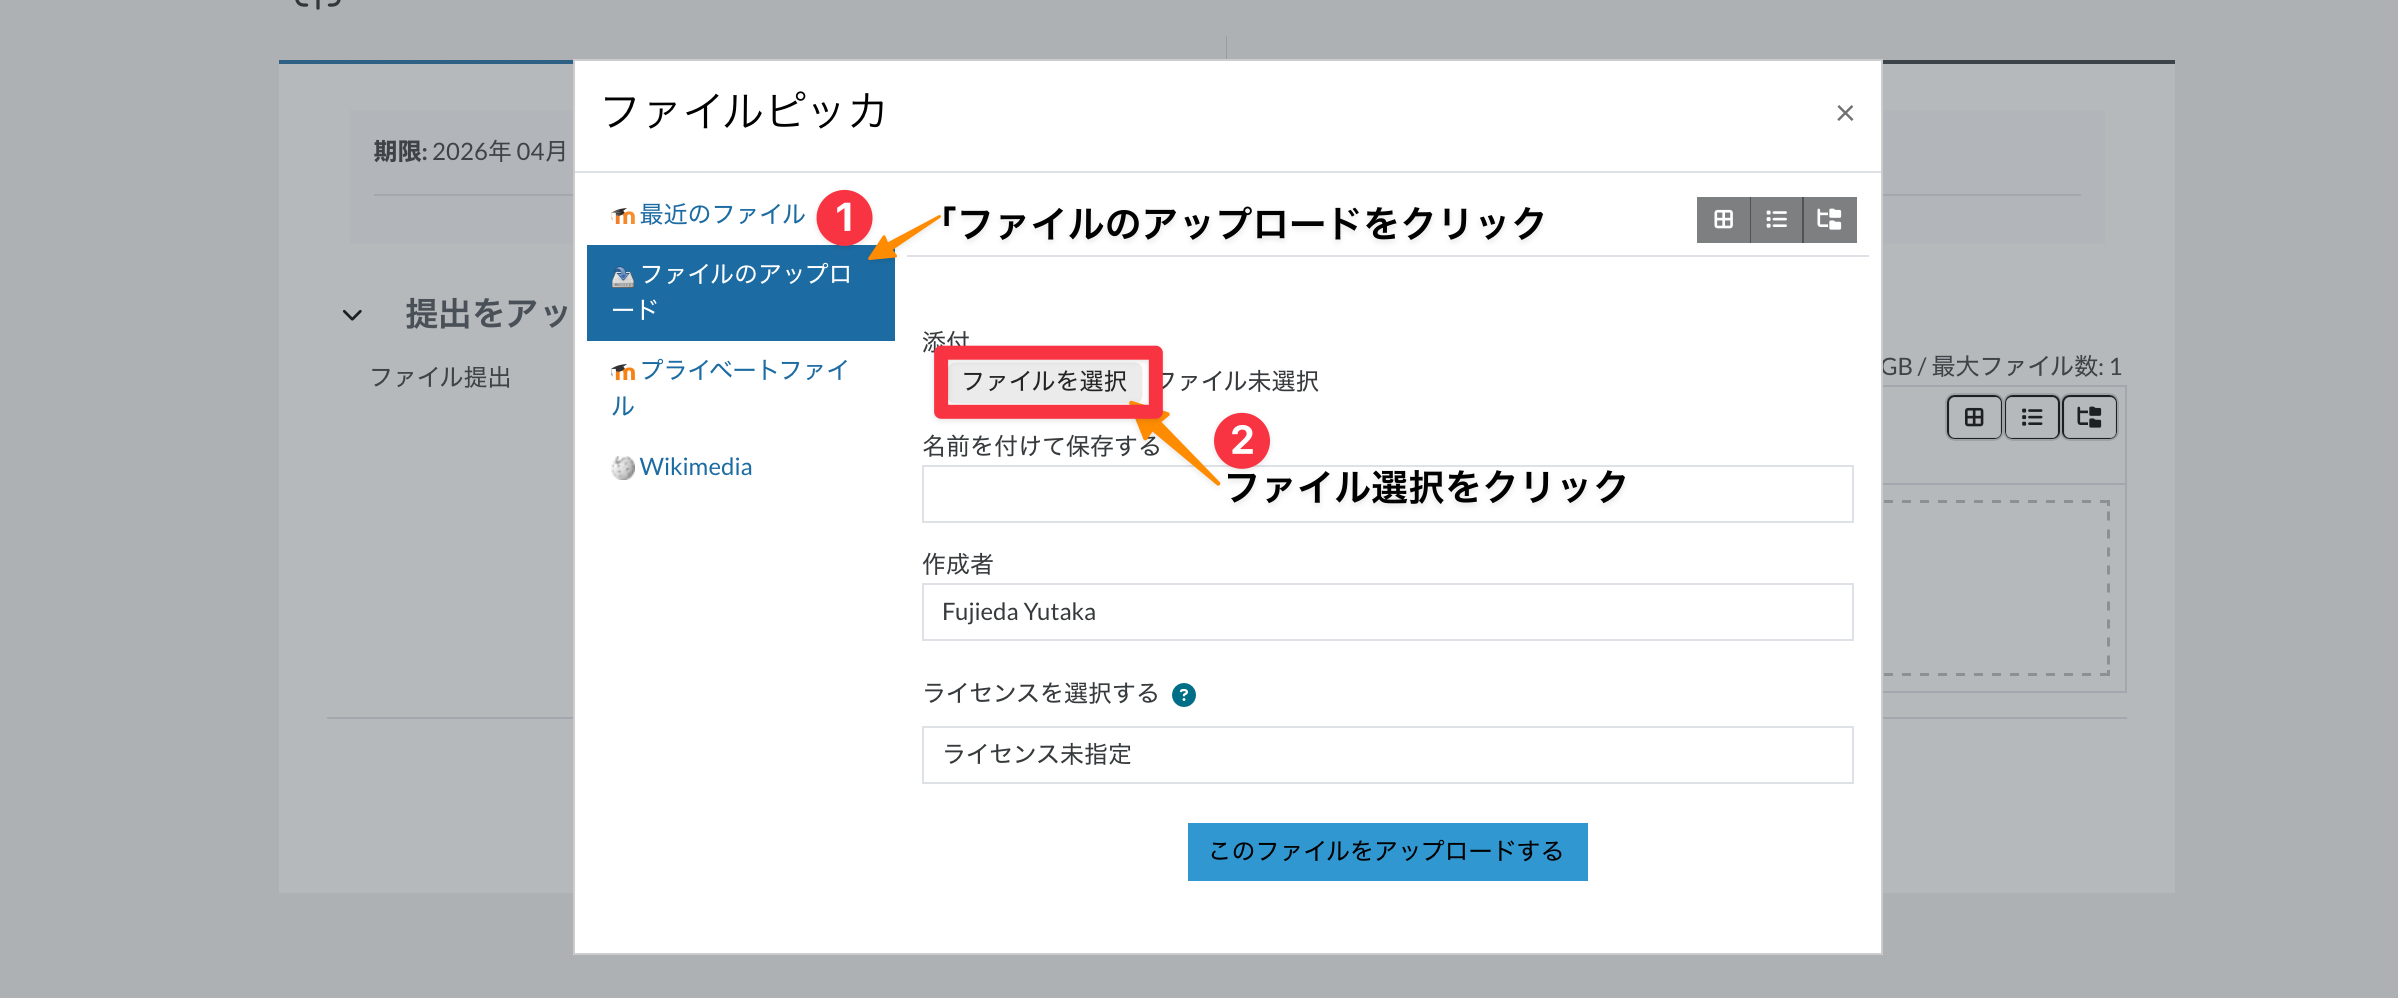Viewport: 2398px width, 998px height.
Task: Click the dashed file drop area behind the dialog
Action: click(x=1996, y=588)
